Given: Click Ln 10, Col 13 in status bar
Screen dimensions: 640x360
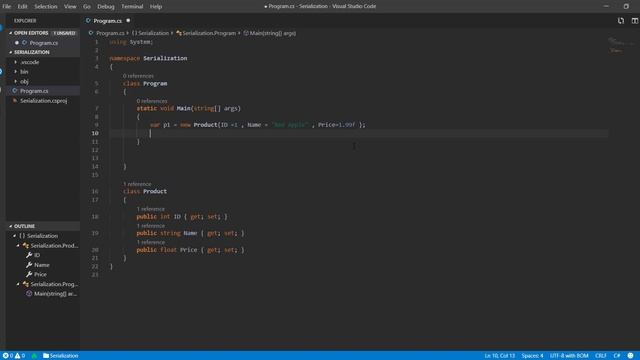Looking at the screenshot, I should [500, 356].
